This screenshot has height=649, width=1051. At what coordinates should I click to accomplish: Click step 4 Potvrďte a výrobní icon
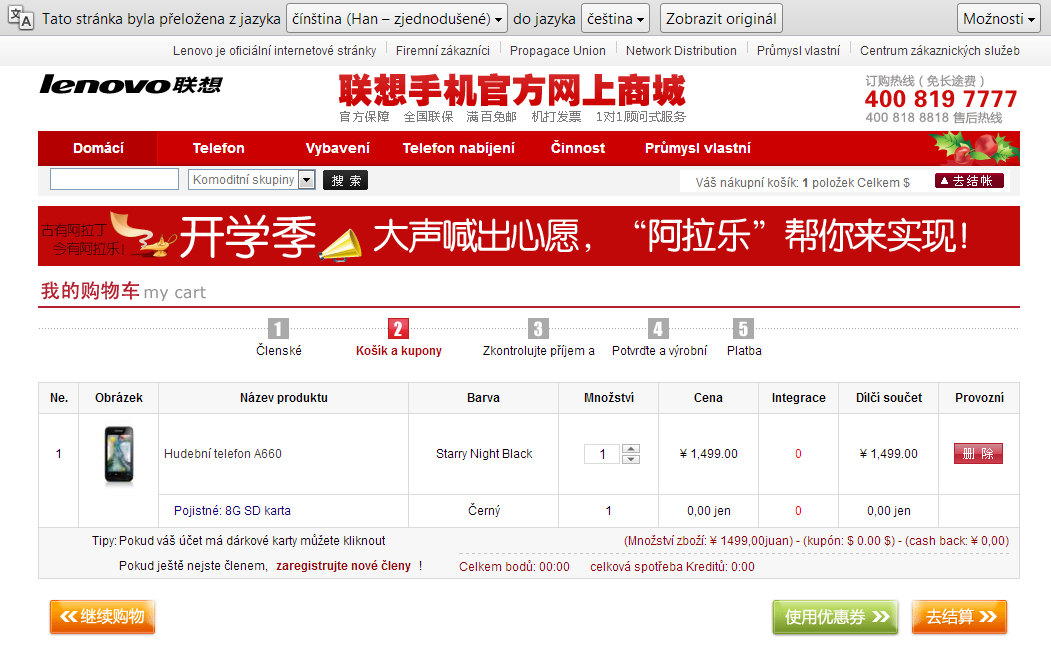pyautogui.click(x=658, y=329)
